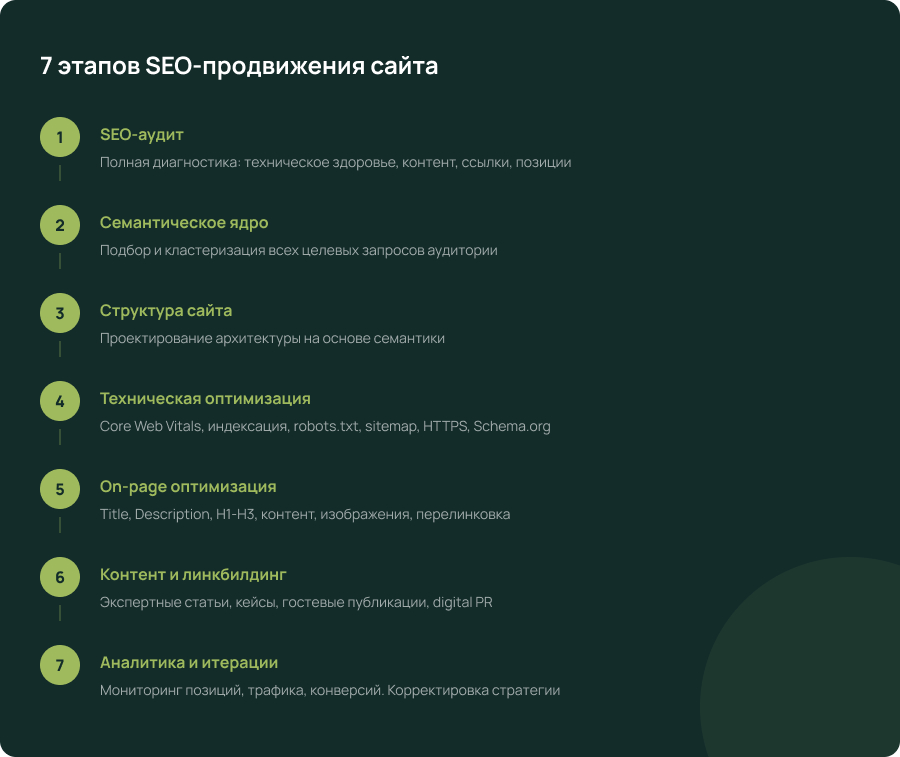
Task: Select the 'Контент и линкбилдинг' step title
Action: [x=193, y=574]
